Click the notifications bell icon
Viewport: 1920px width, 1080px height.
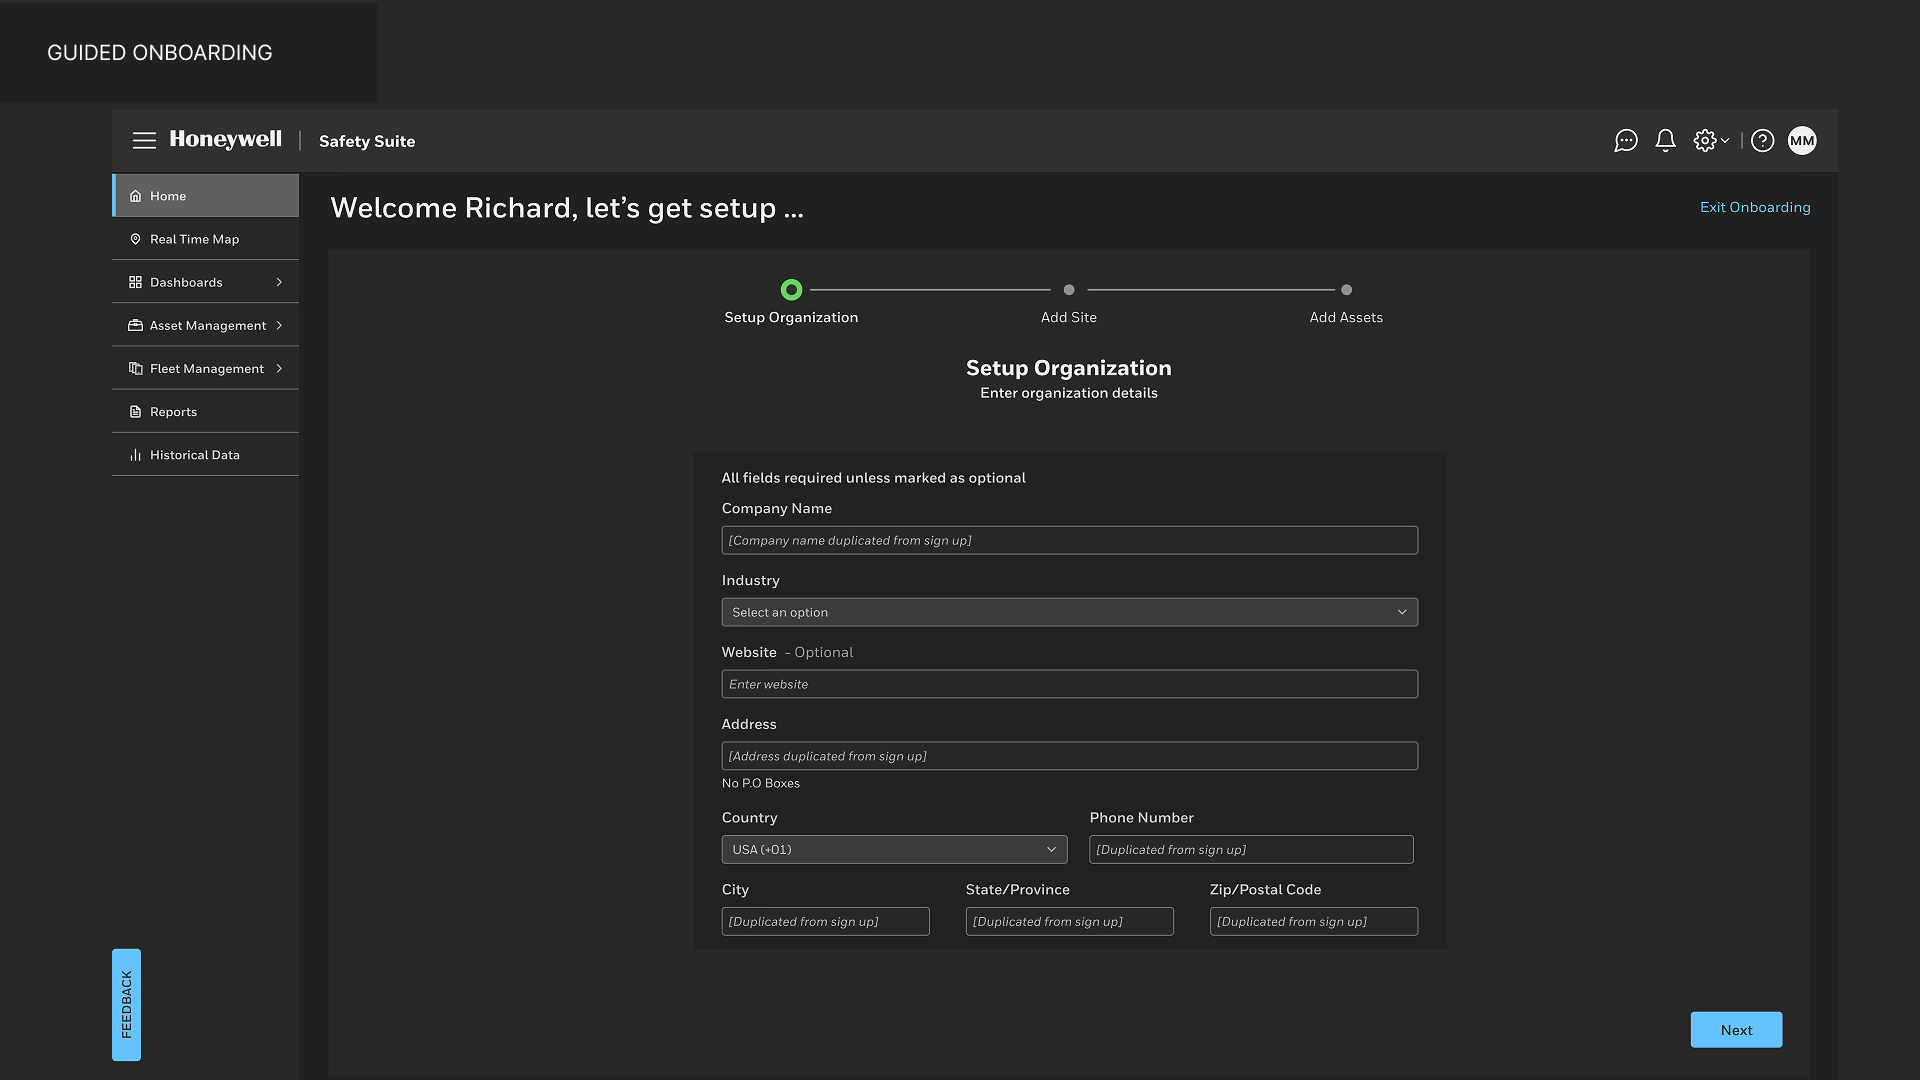click(1665, 141)
